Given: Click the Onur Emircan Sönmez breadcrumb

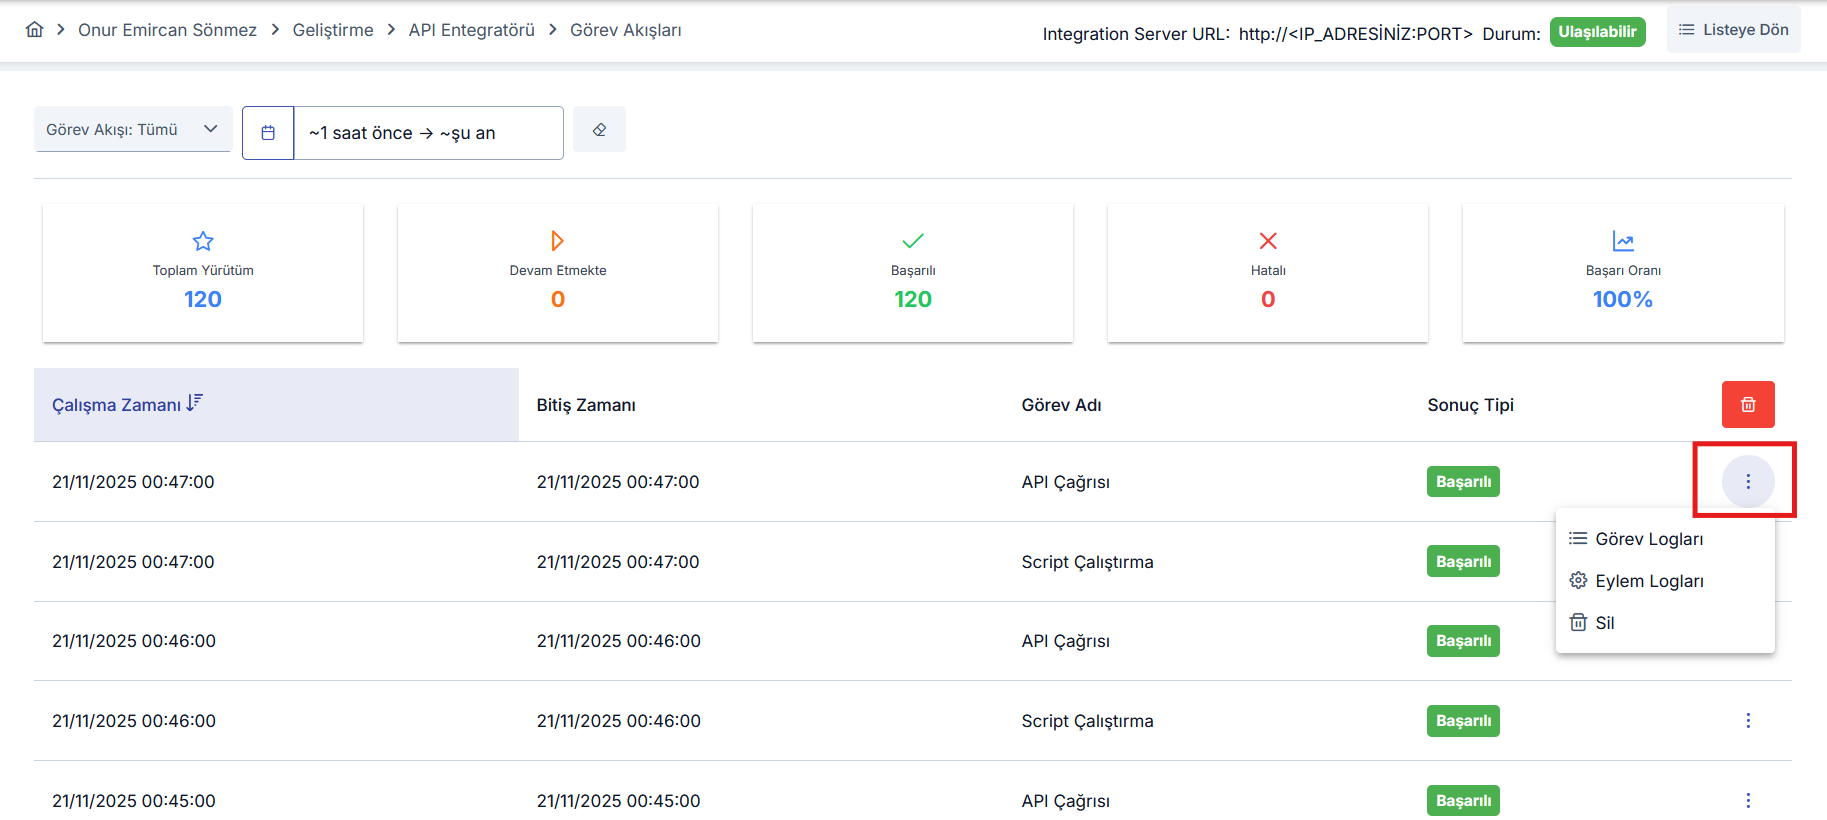Looking at the screenshot, I should click(167, 30).
